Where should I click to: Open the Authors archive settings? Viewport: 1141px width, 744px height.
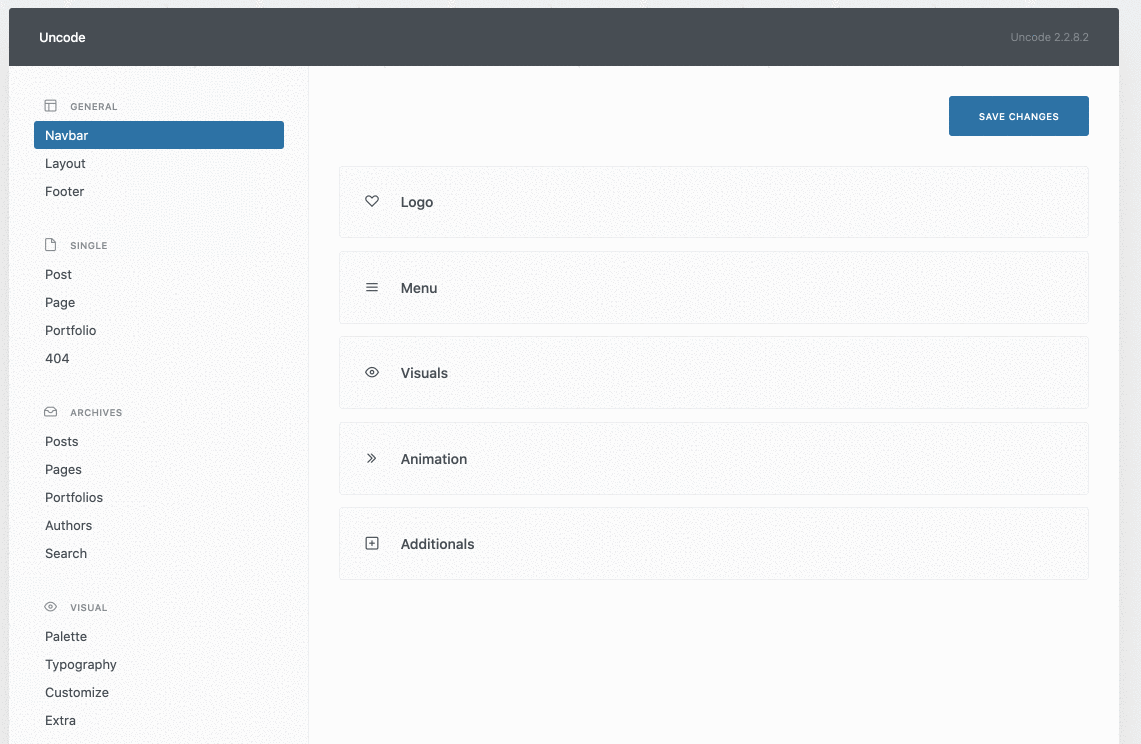click(x=68, y=525)
